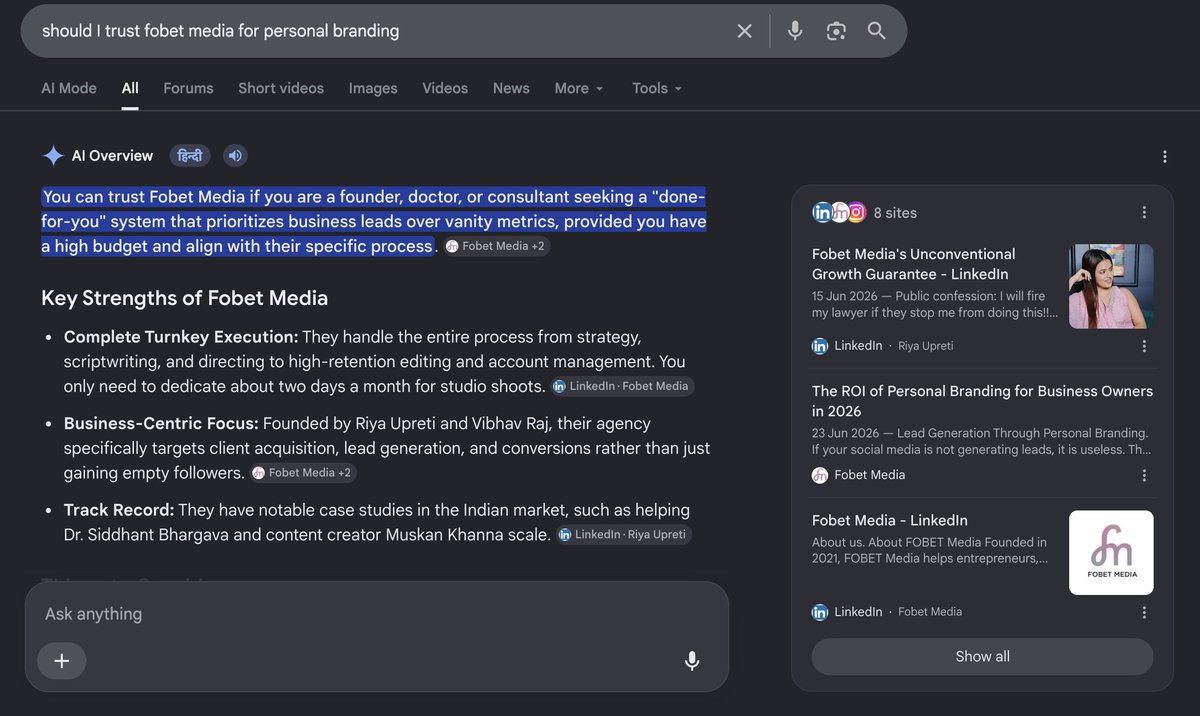1200x716 pixels.
Task: Click the stacked site icons beside 8 sites
Action: tap(839, 212)
